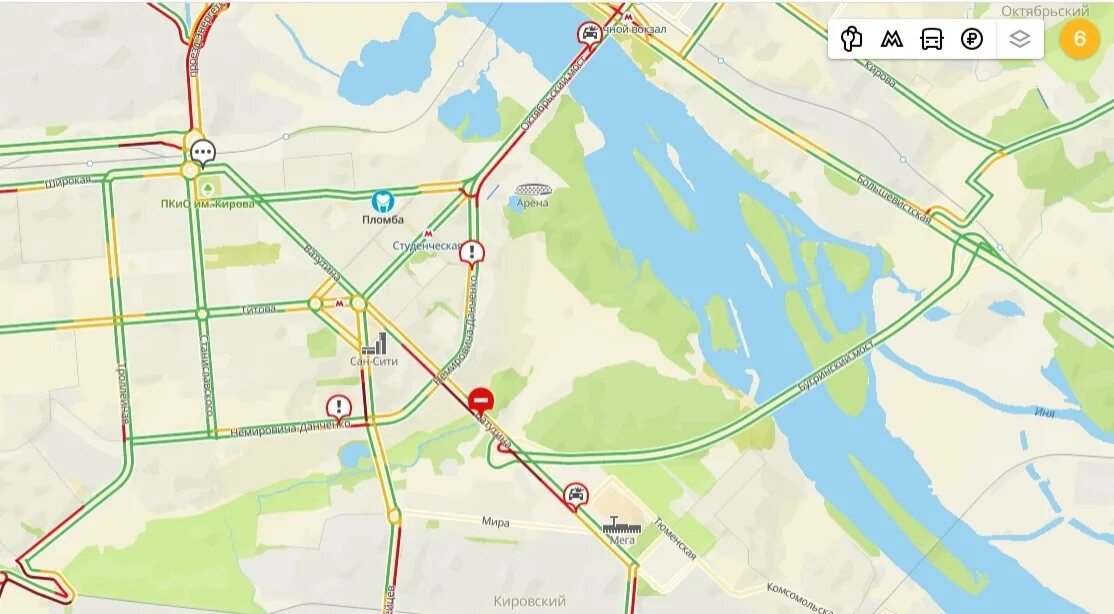Click the Студенческая metro station label
Screen dimensions: 1114x614
coord(427,246)
